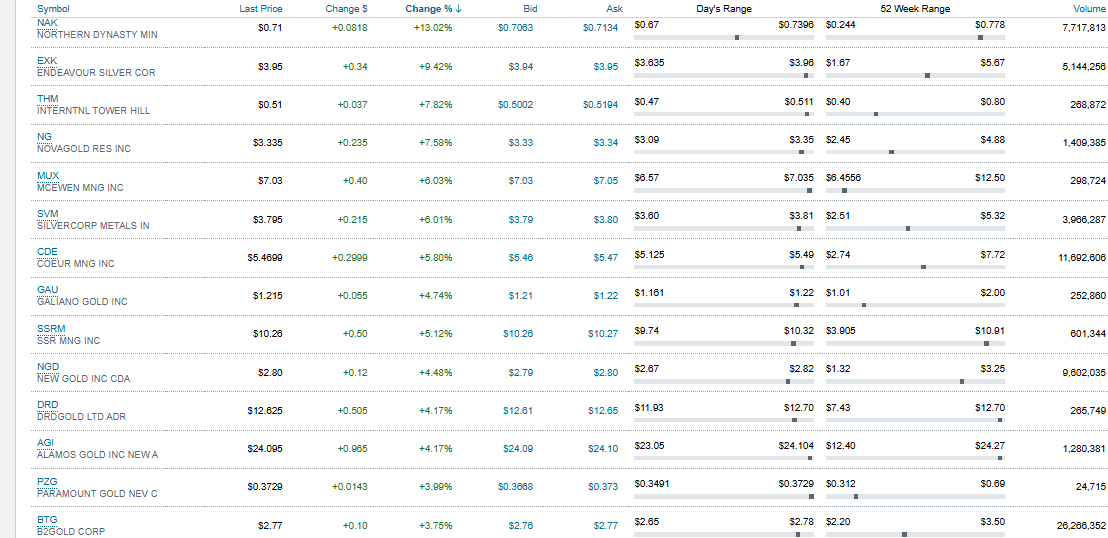Click the THM ticker symbol
1108x538 pixels.
tap(47, 99)
